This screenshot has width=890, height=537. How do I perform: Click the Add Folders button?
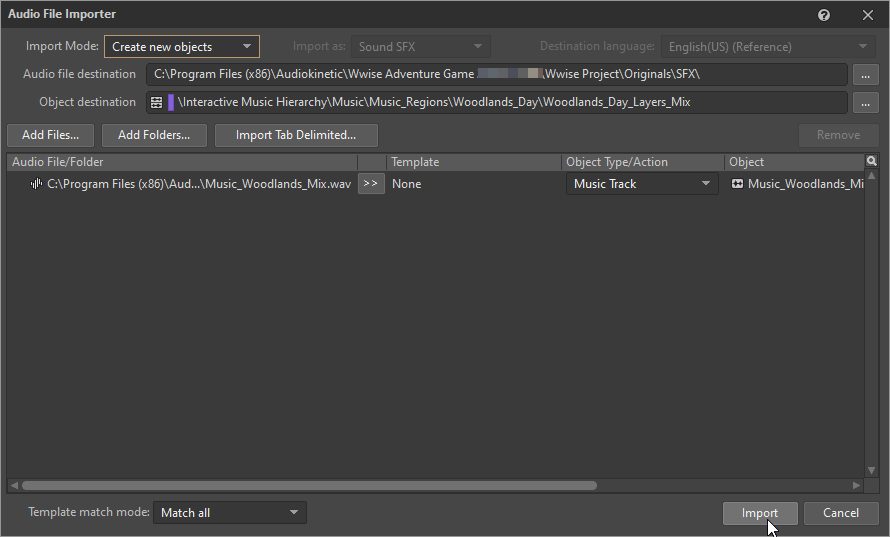pos(154,135)
